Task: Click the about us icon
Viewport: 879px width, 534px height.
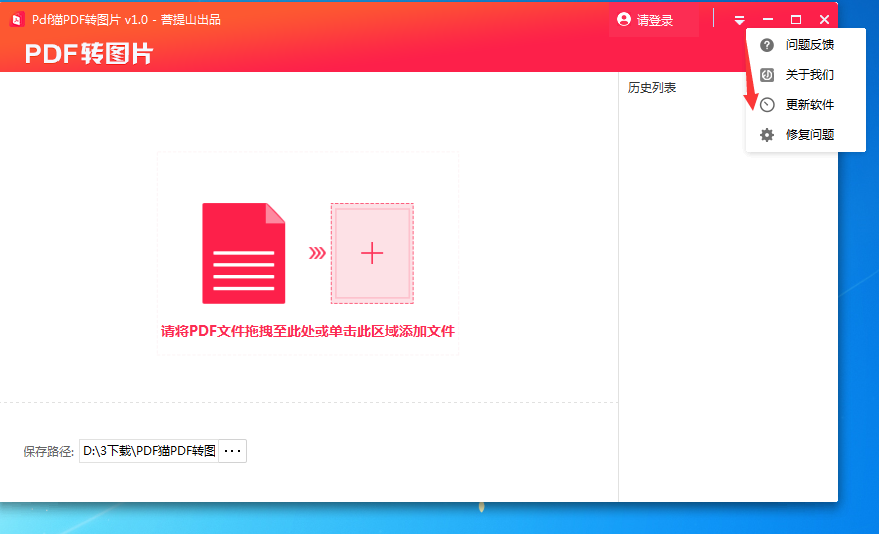Action: [x=767, y=75]
